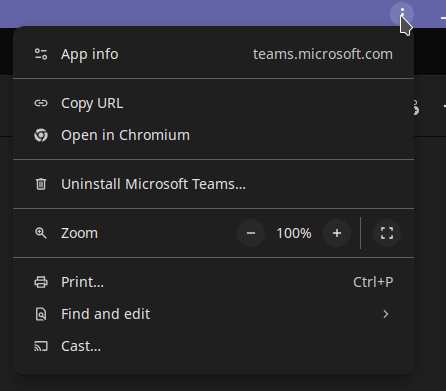The image size is (446, 391).
Task: Increase zoom with the plus button
Action: pyautogui.click(x=337, y=233)
